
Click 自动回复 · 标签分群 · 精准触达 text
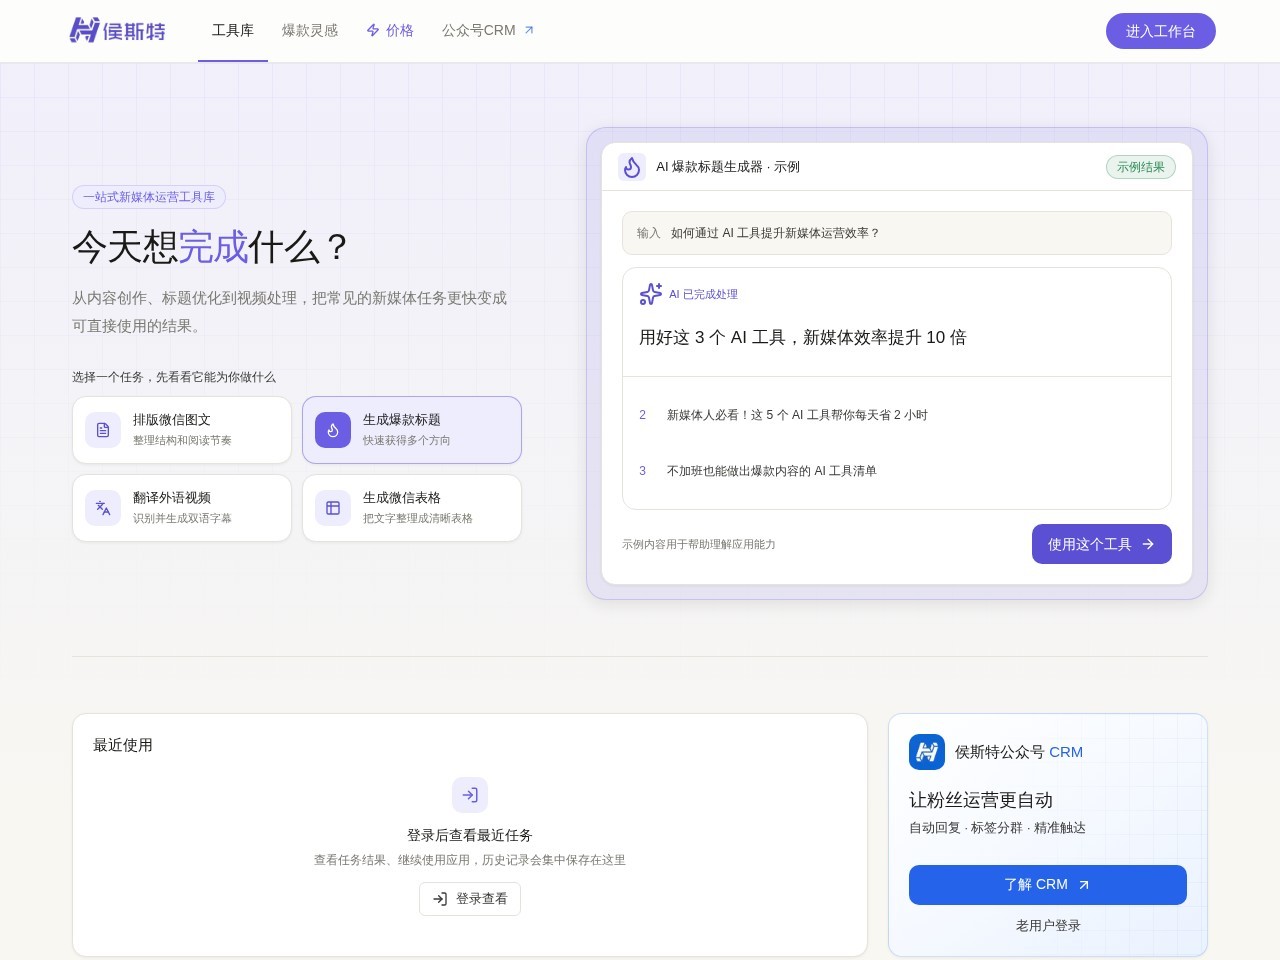(x=997, y=828)
